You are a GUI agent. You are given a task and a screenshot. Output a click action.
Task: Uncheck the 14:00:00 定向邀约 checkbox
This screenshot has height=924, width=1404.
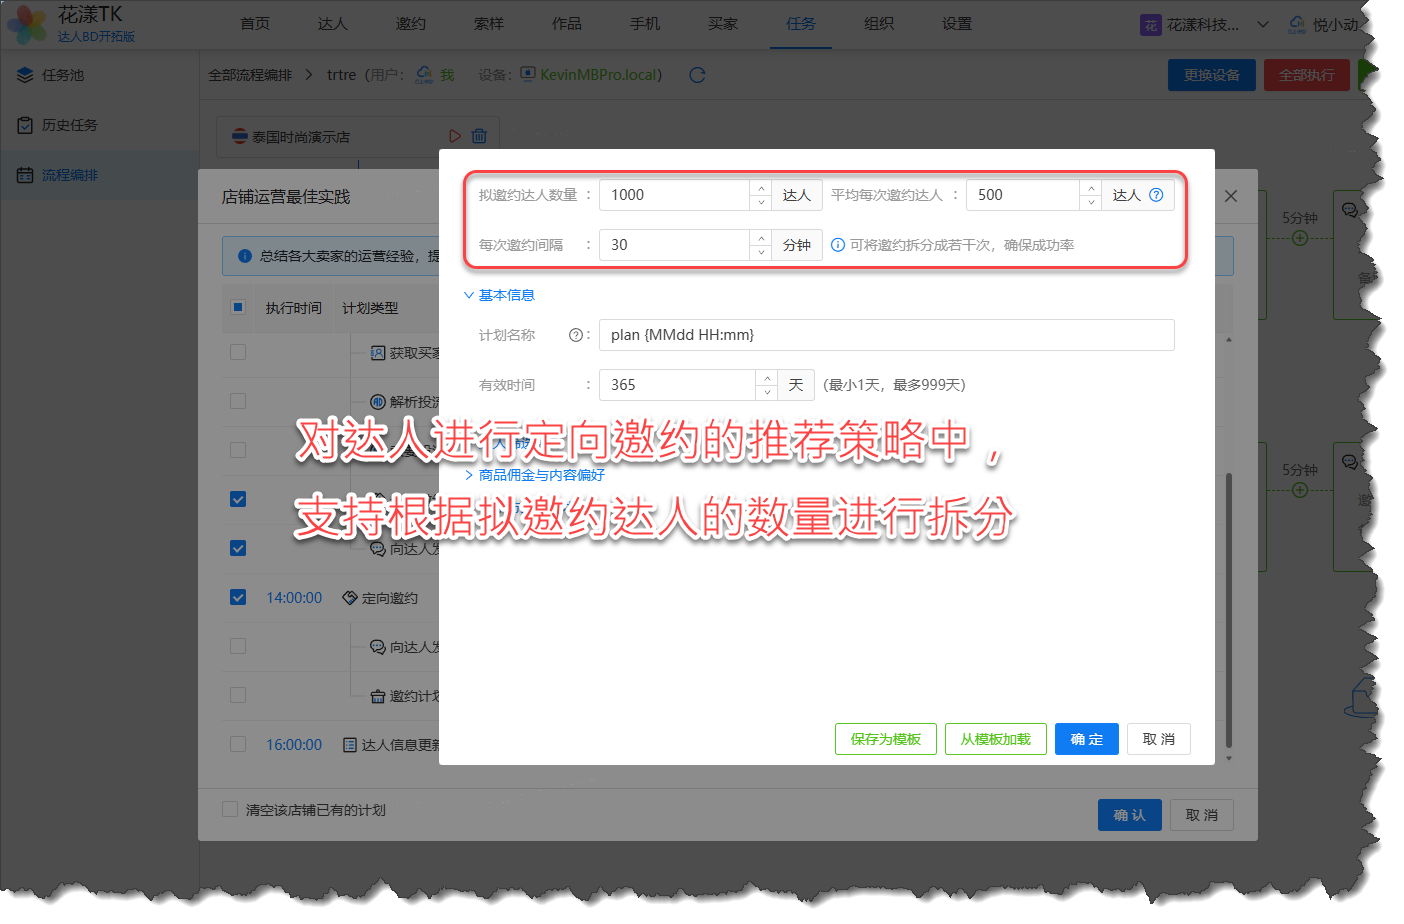click(x=238, y=597)
